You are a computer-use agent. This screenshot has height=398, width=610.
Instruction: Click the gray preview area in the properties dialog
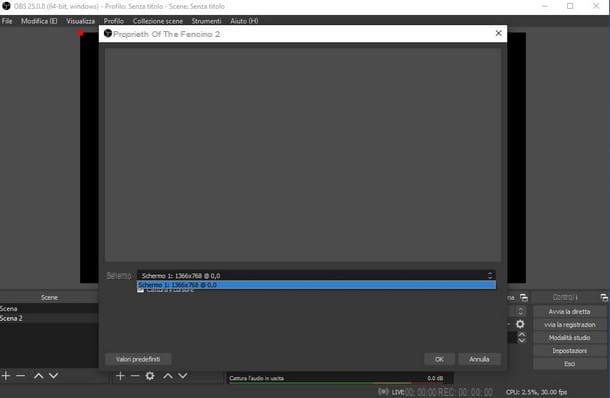point(303,154)
